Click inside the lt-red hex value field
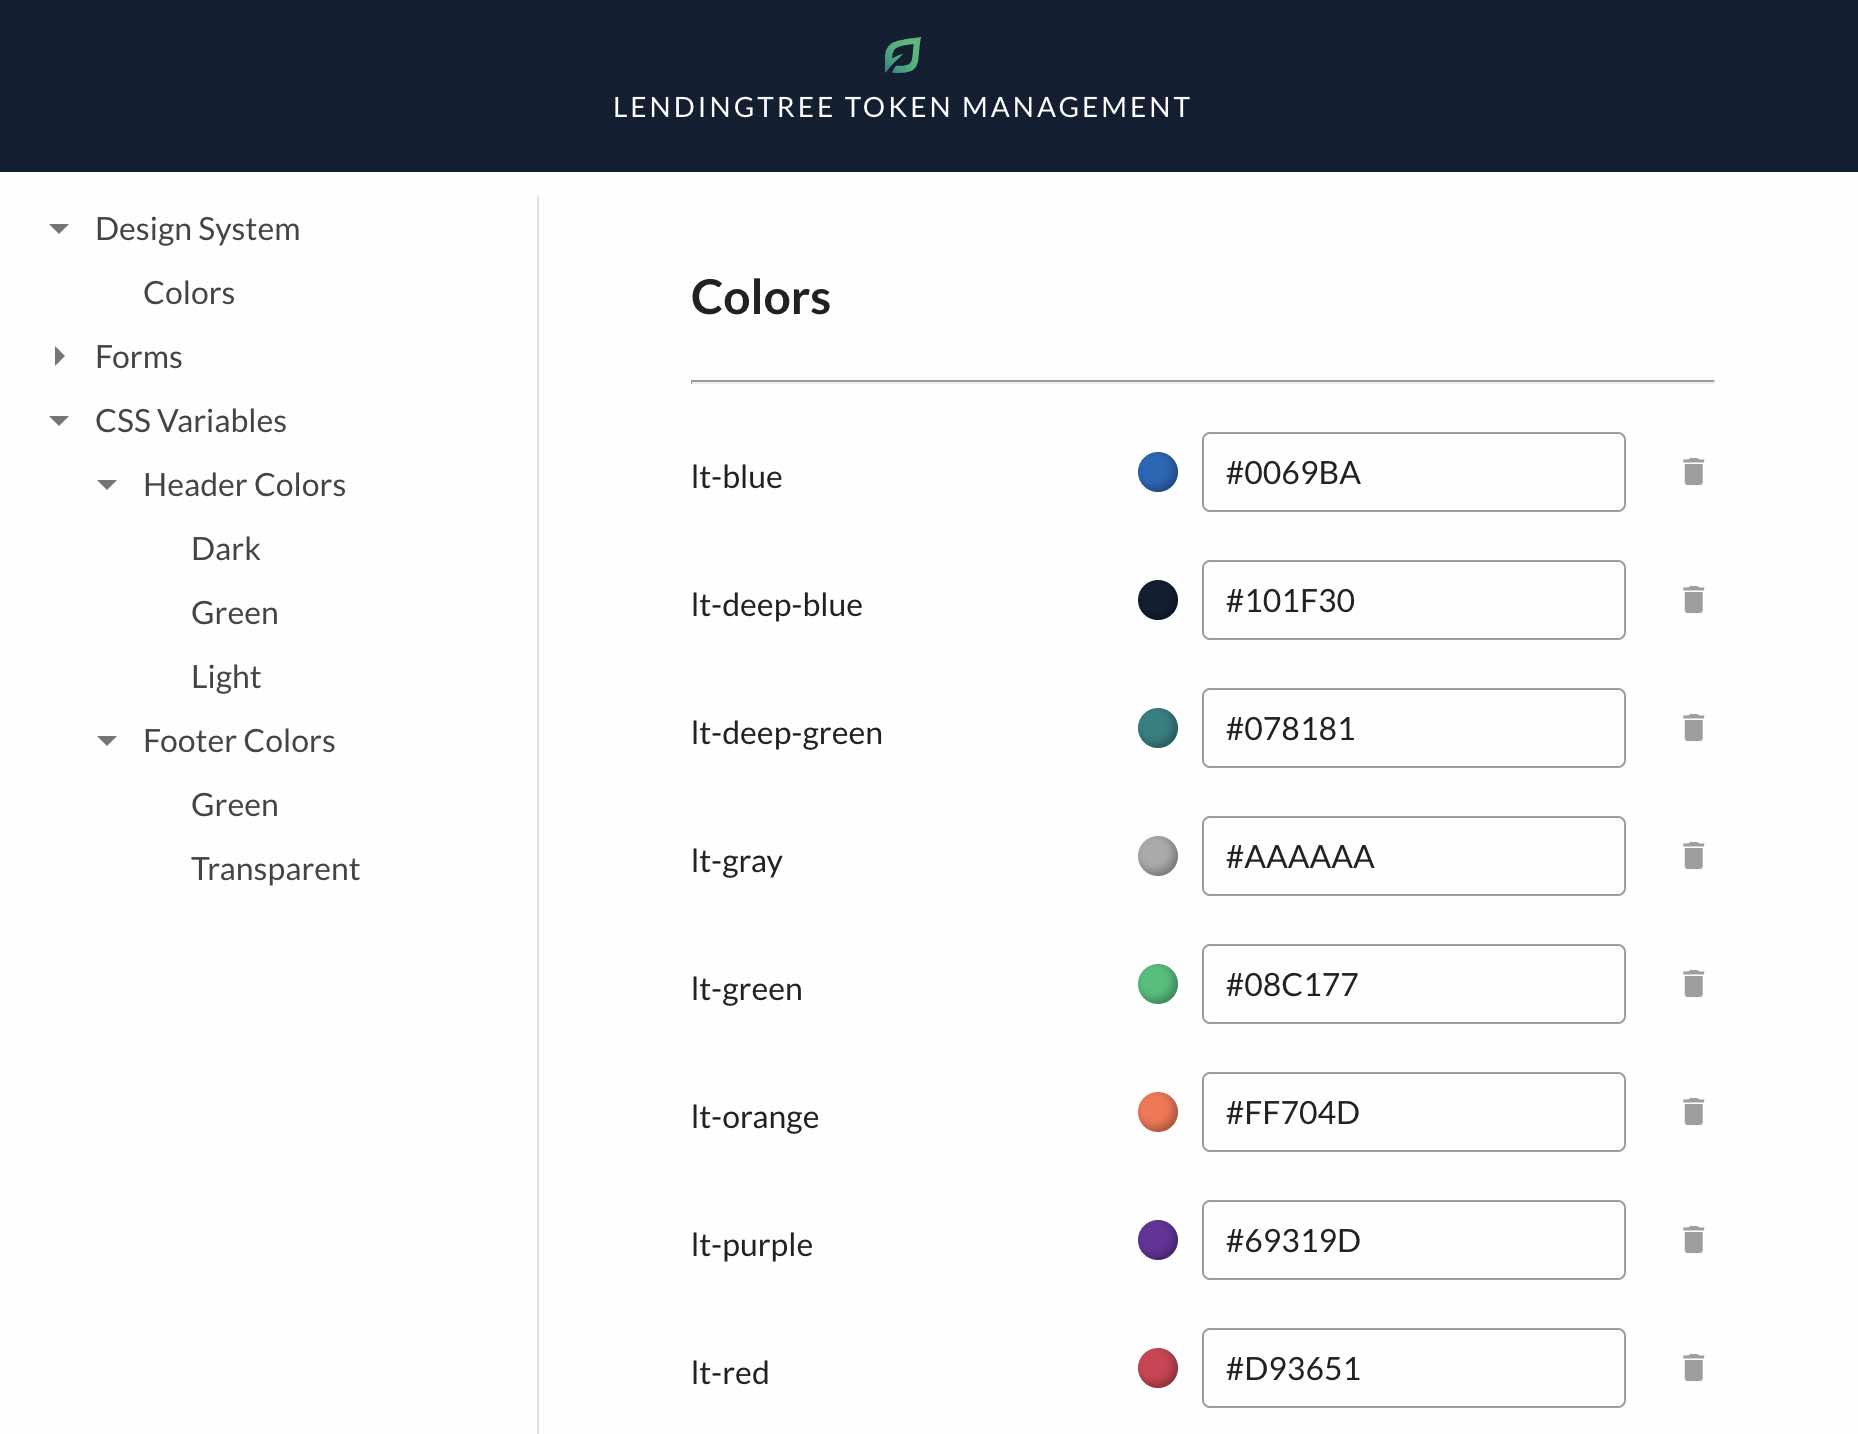 (x=1413, y=1368)
